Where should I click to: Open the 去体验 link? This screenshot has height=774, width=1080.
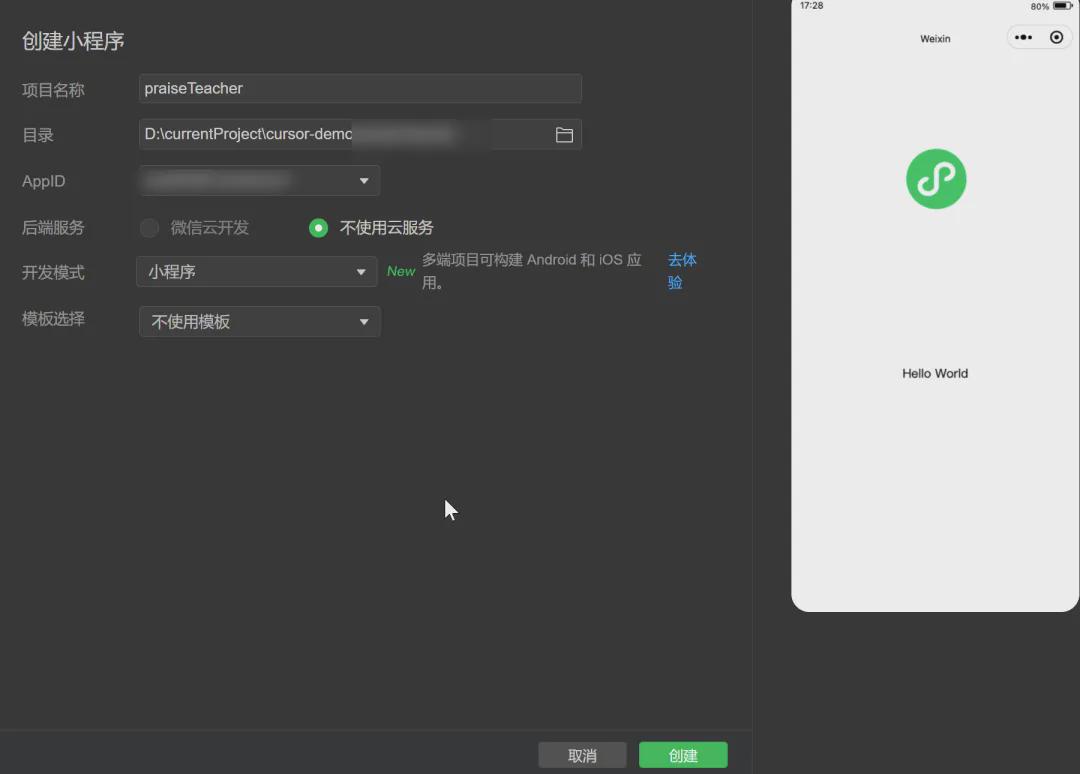tap(681, 271)
